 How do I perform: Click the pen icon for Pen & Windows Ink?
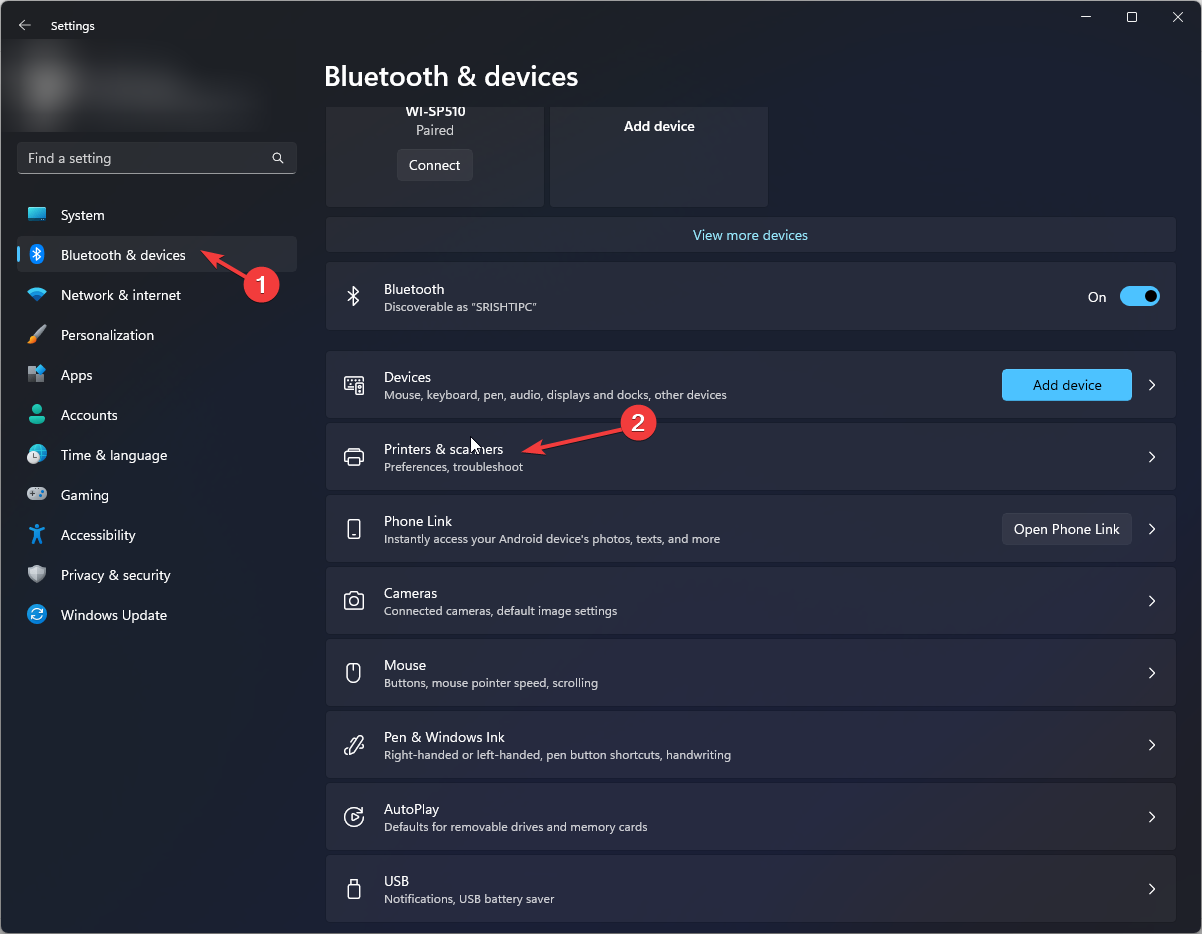354,745
